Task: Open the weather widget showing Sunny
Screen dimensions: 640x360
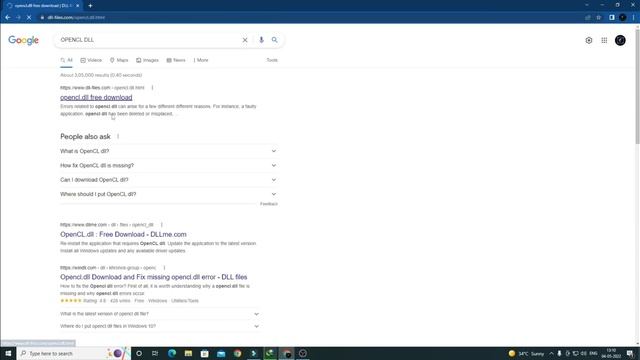Action: [526, 353]
